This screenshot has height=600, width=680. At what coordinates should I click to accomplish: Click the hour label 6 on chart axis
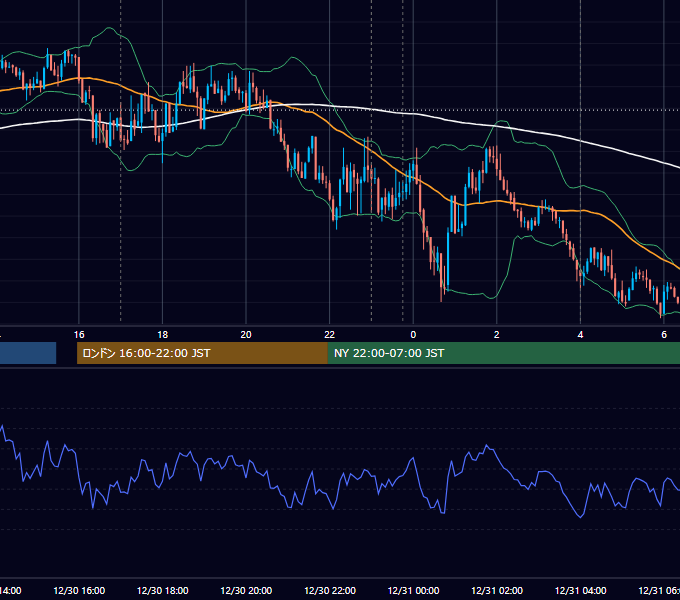[x=664, y=335]
